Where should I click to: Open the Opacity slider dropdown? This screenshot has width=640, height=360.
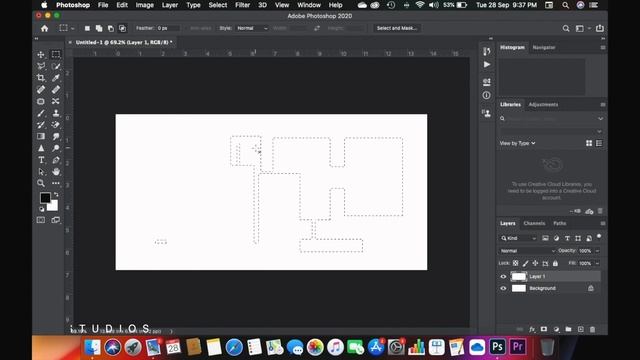597,251
